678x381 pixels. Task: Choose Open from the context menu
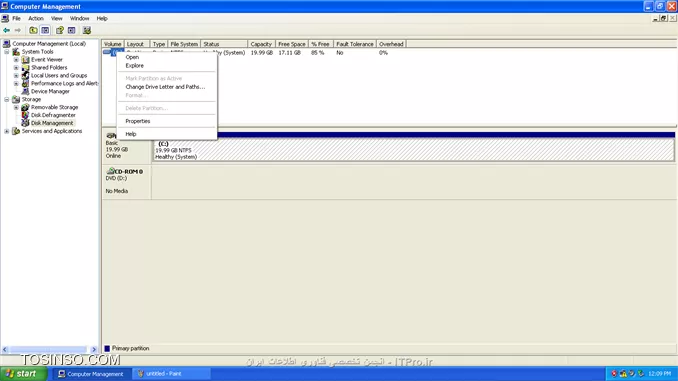(167, 57)
